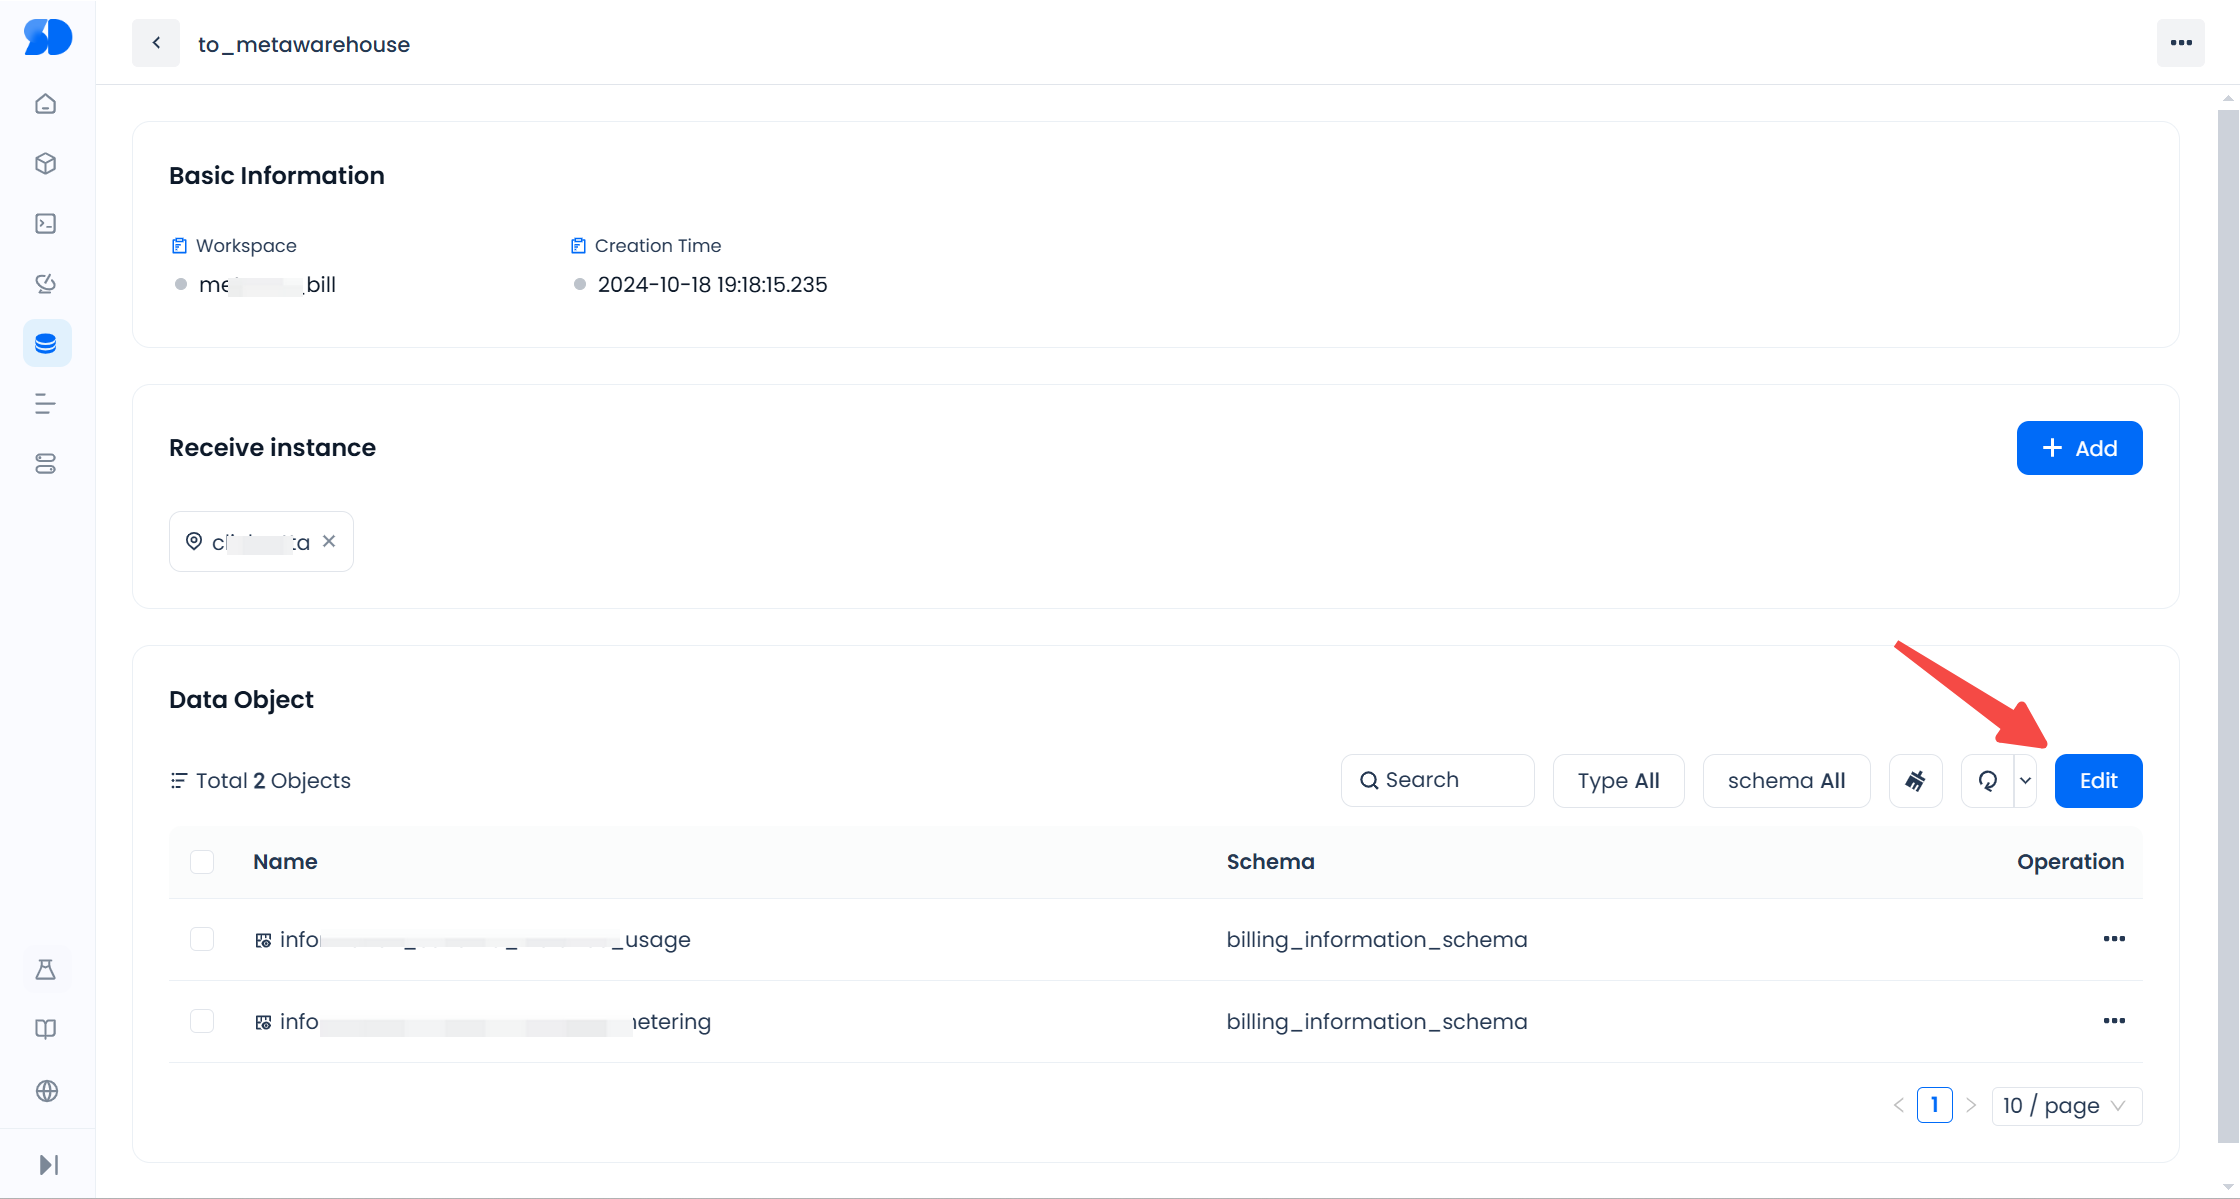Screen dimensions: 2240x1199
Task: Open the home icon in sidebar
Action: (x=46, y=104)
